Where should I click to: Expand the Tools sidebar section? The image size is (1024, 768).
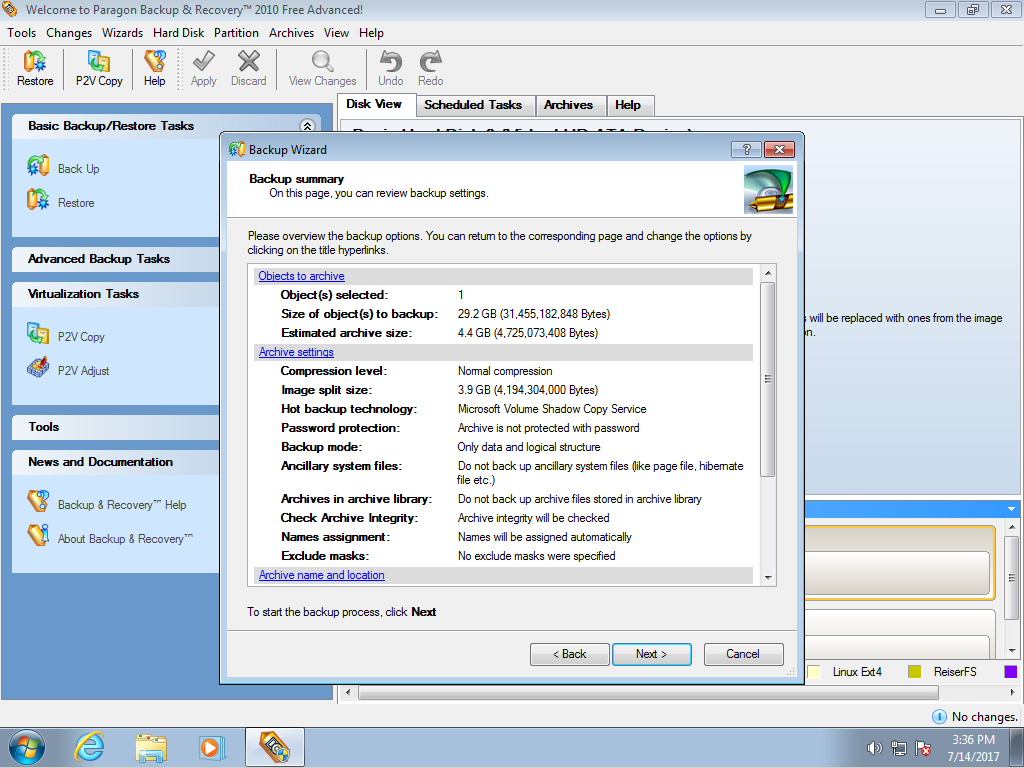[x=44, y=427]
